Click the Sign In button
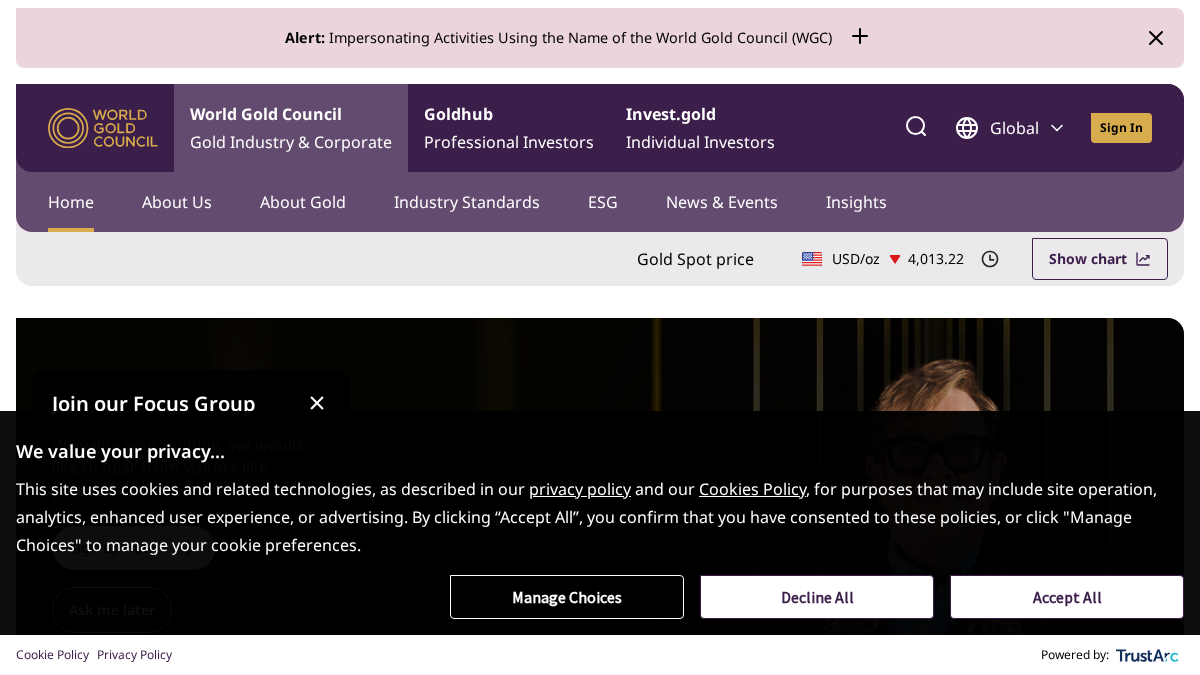 point(1121,128)
